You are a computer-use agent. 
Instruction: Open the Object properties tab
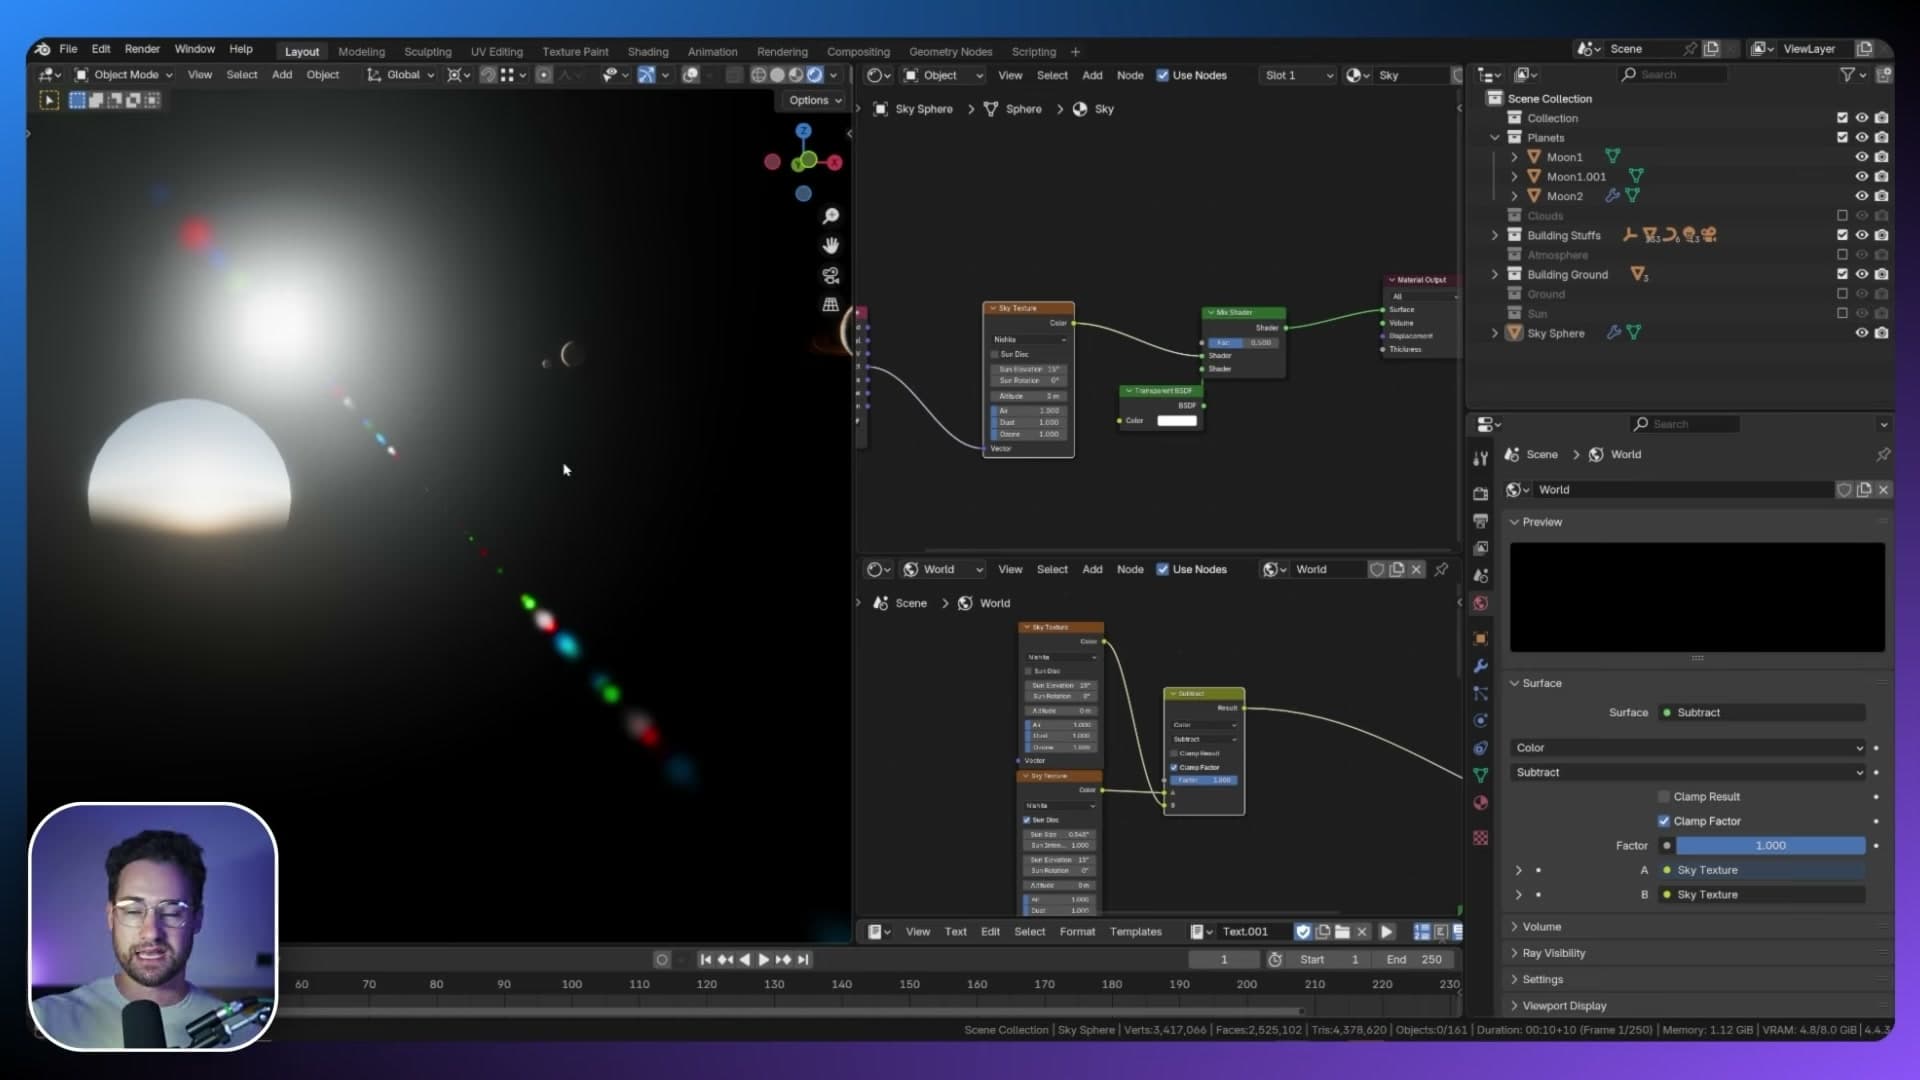click(1481, 639)
